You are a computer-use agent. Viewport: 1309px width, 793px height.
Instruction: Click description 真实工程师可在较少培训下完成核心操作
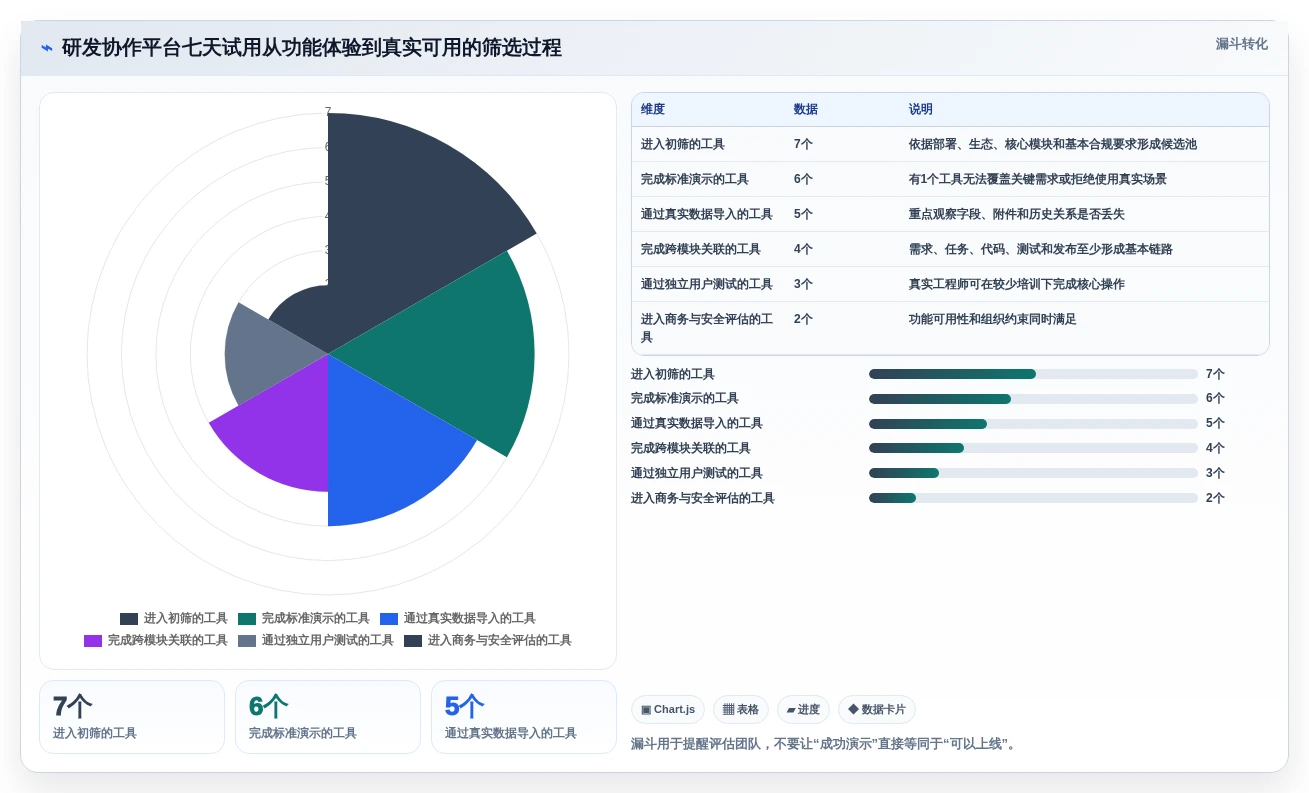point(1017,284)
